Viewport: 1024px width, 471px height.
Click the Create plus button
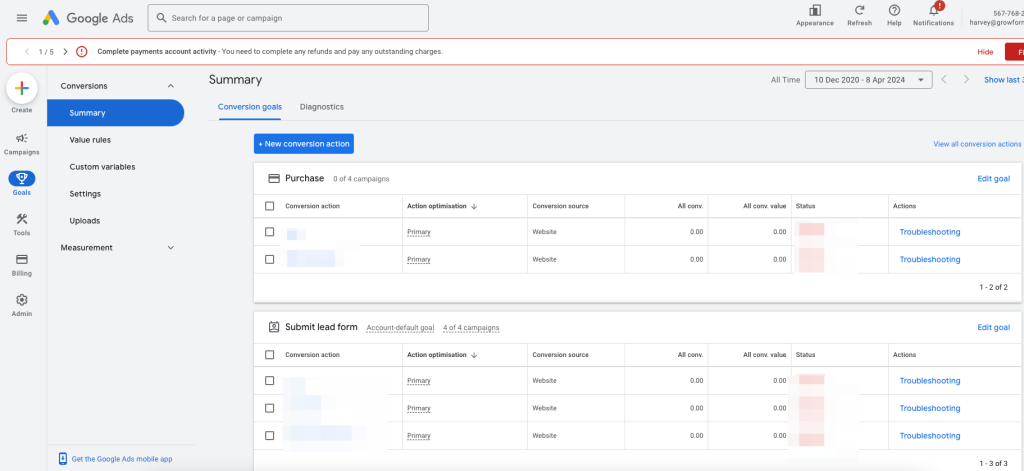(x=22, y=89)
